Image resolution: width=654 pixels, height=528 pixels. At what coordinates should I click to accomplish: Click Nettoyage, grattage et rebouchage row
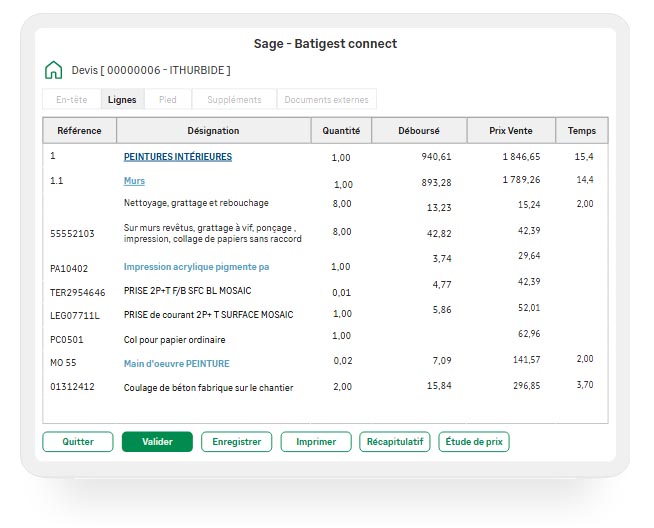(196, 203)
